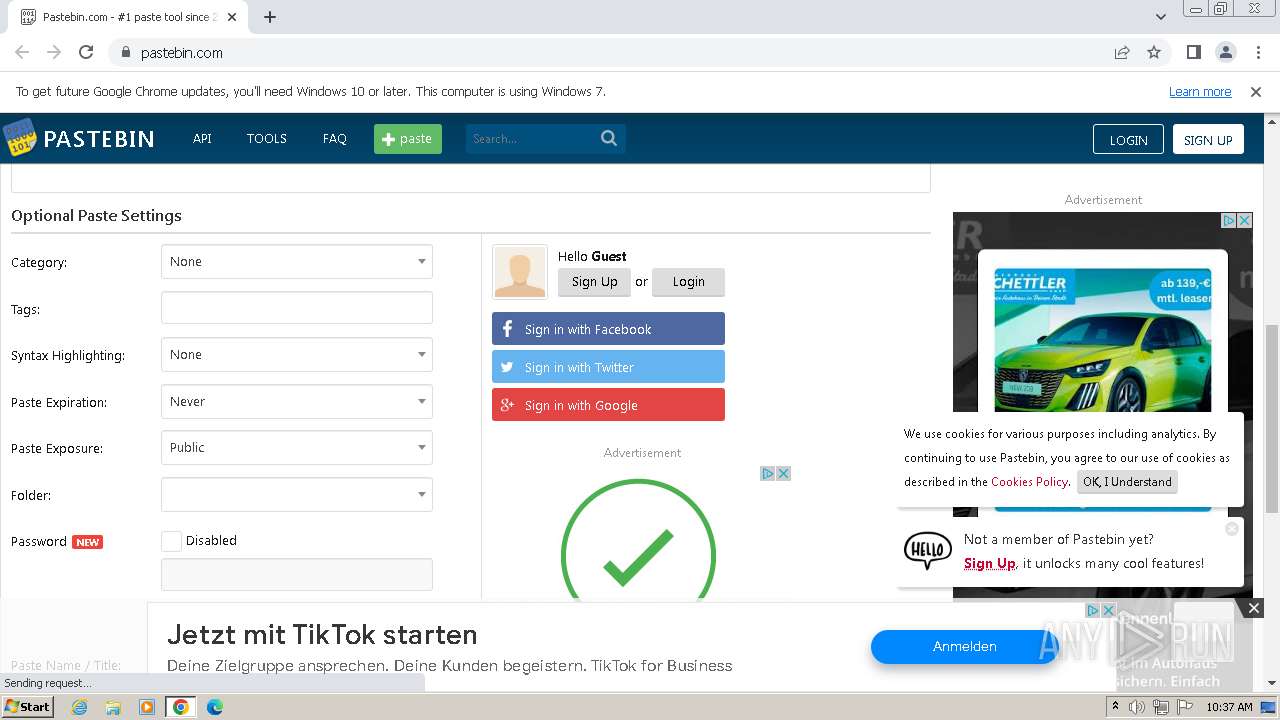Open media player from taskbar
The width and height of the screenshot is (1280, 720).
(147, 707)
